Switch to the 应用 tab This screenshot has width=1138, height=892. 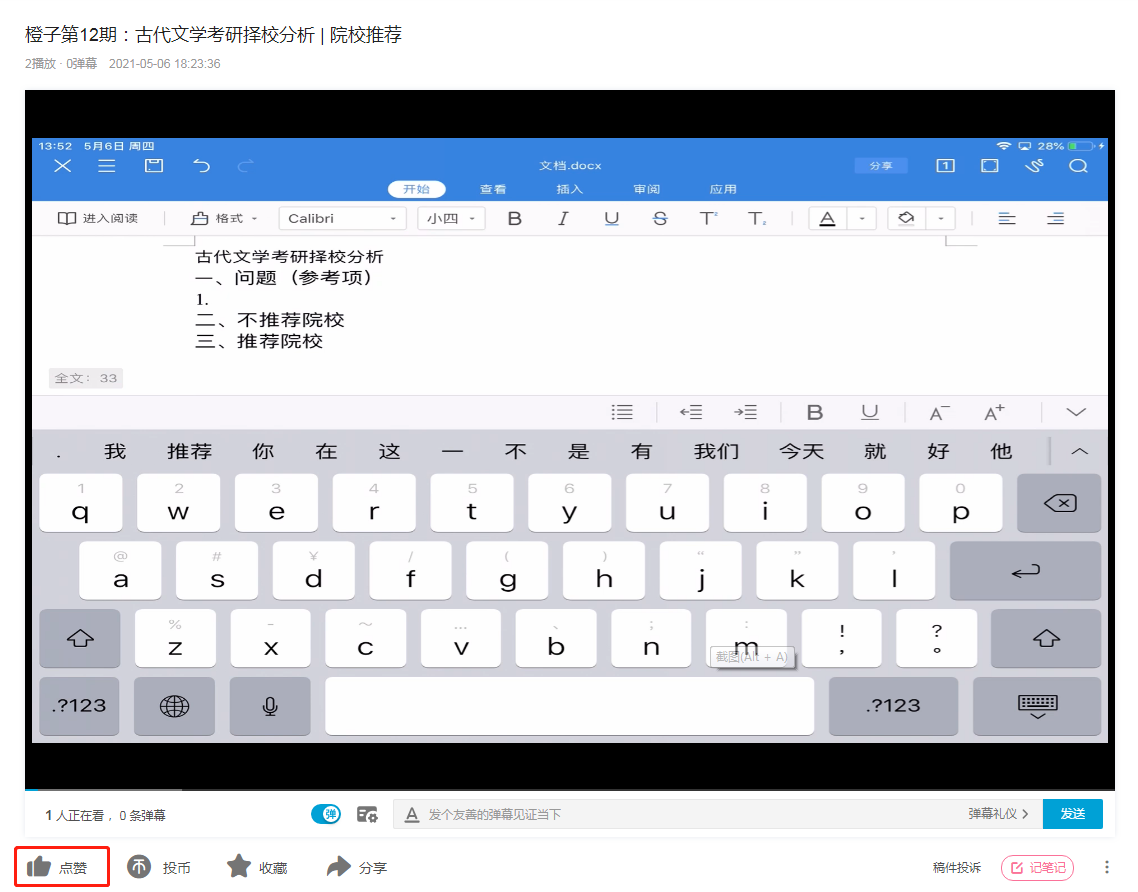(x=723, y=189)
